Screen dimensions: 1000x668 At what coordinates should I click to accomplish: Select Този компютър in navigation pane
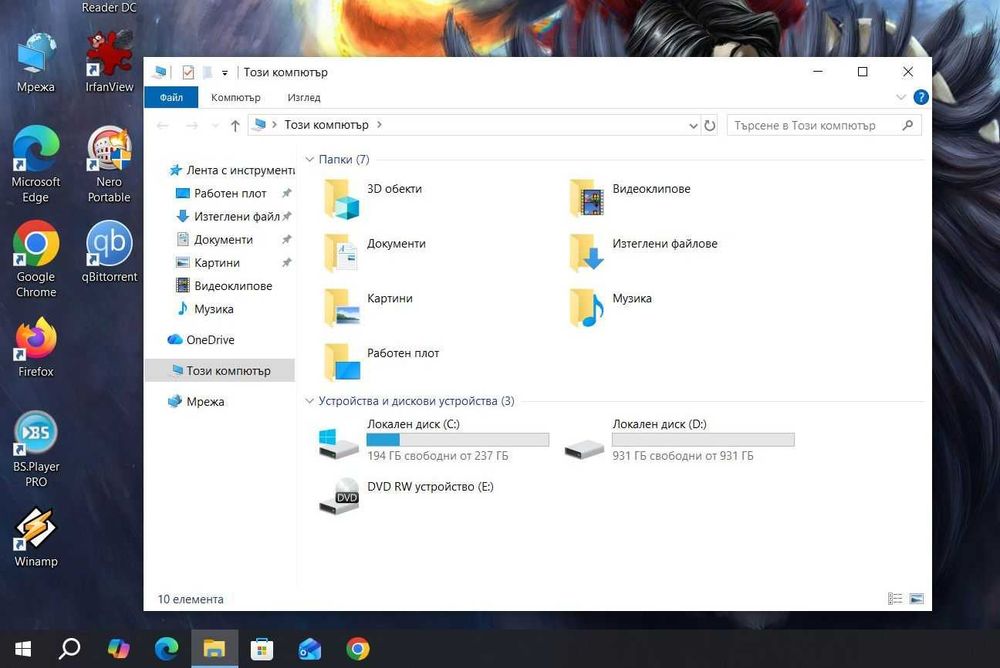point(220,371)
